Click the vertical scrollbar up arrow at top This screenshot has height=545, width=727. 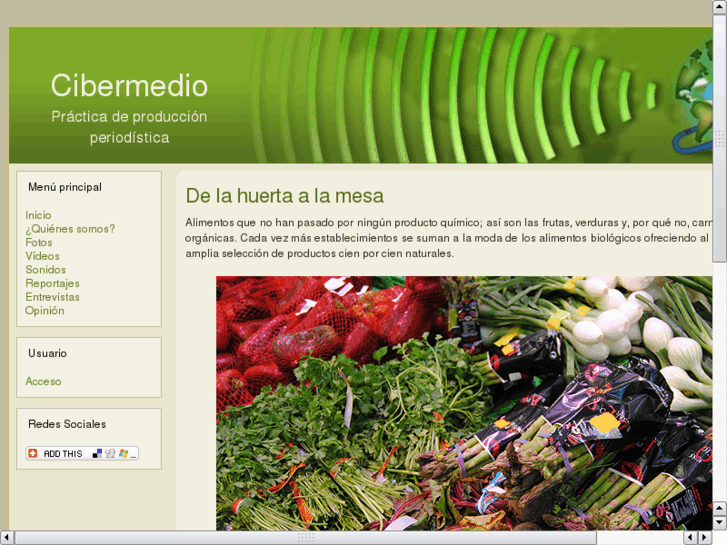tap(720, 6)
